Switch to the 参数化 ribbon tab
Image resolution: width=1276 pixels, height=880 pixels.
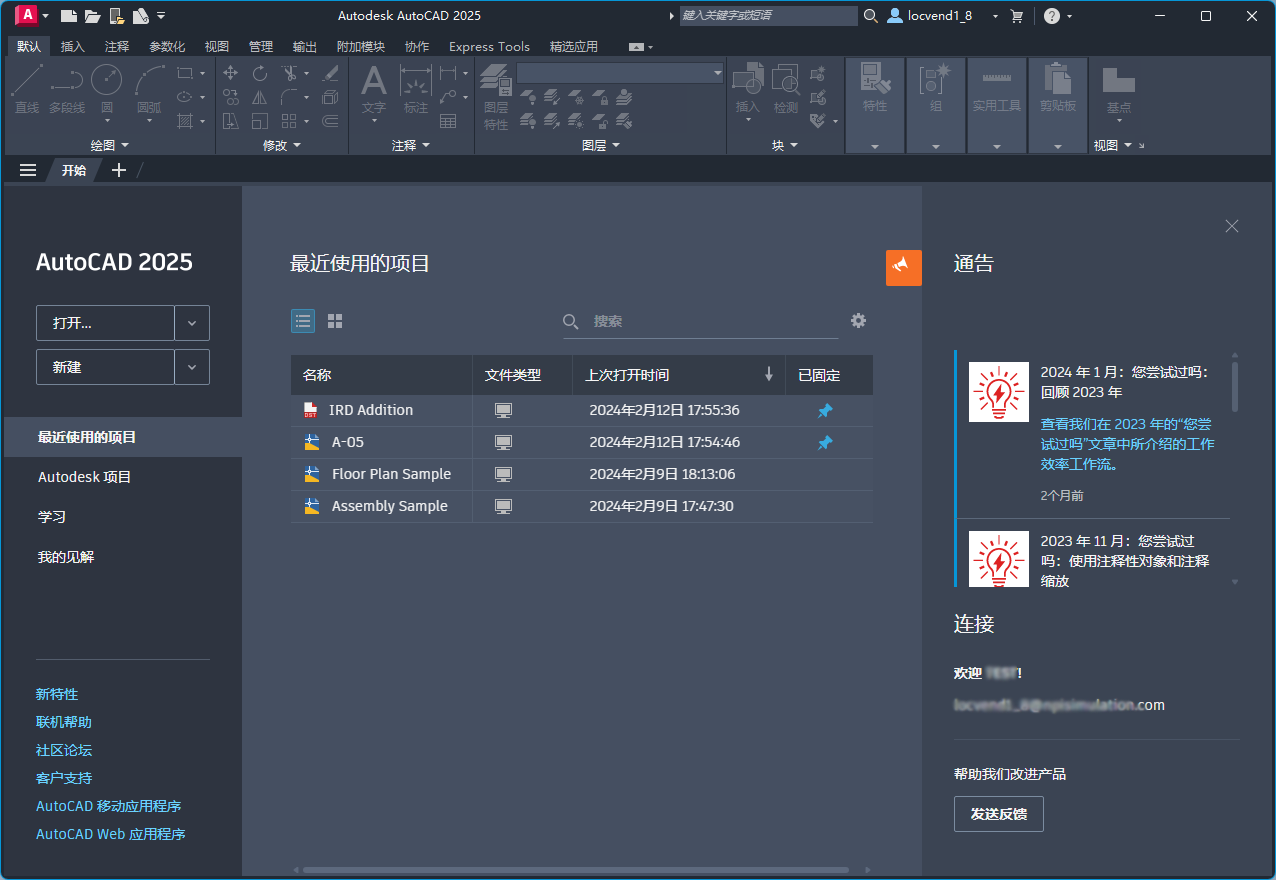point(167,47)
